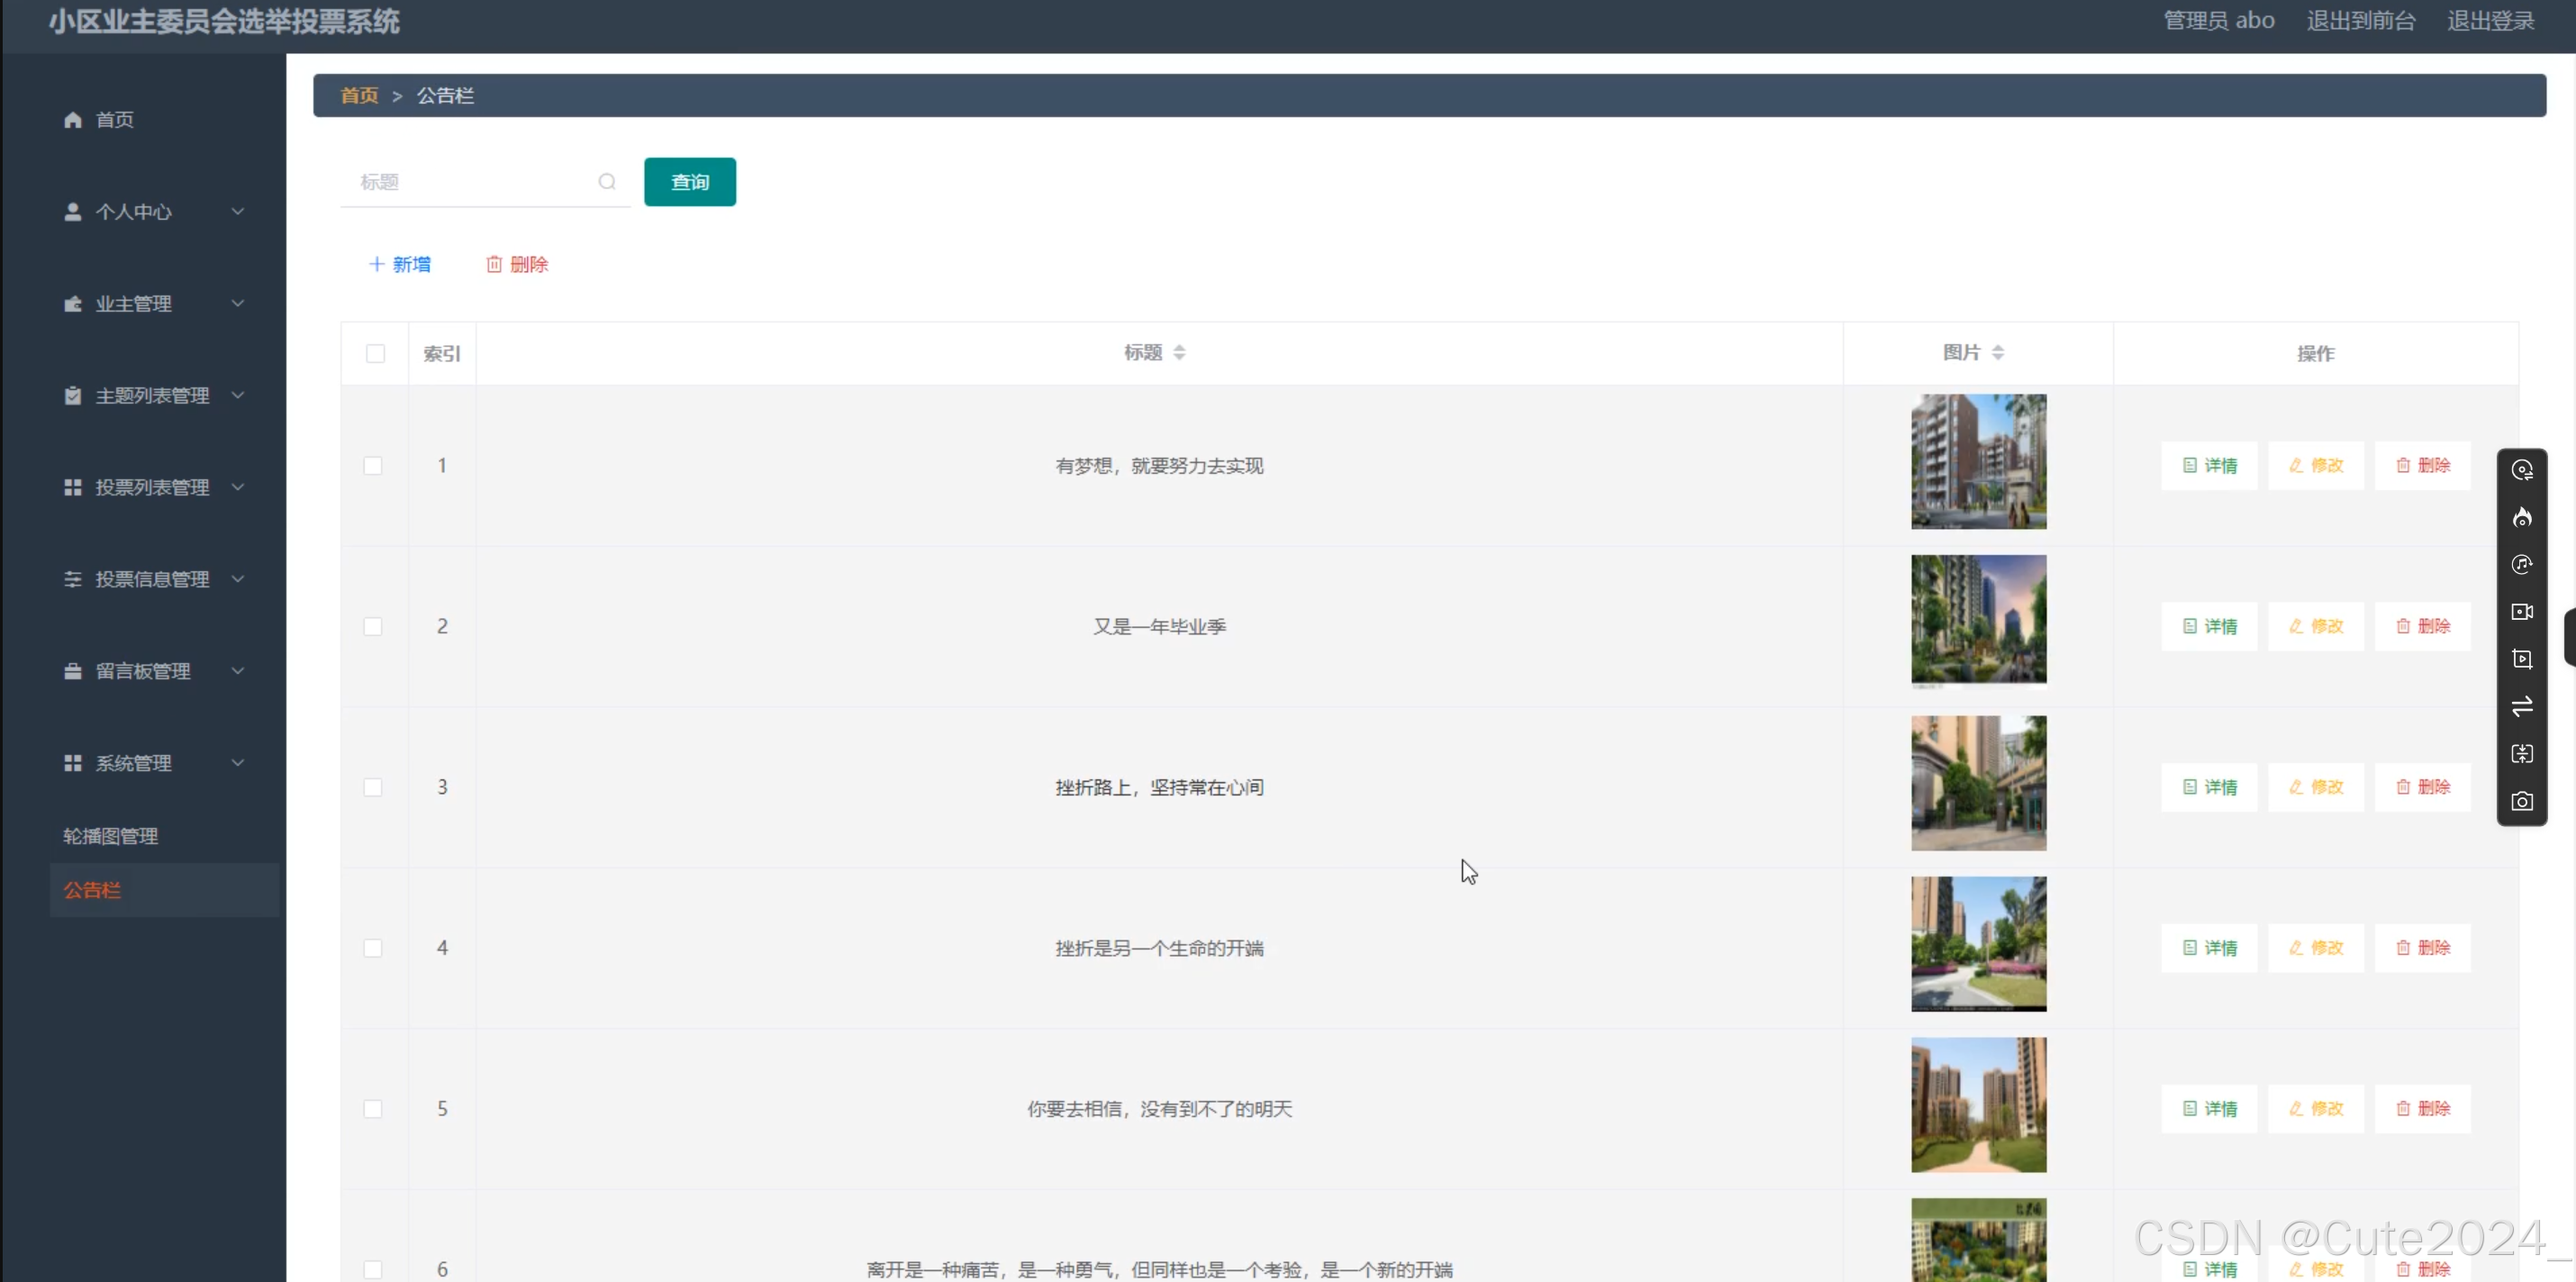Open the thumbnail image in row 1
This screenshot has width=2576, height=1282.
coord(1978,462)
